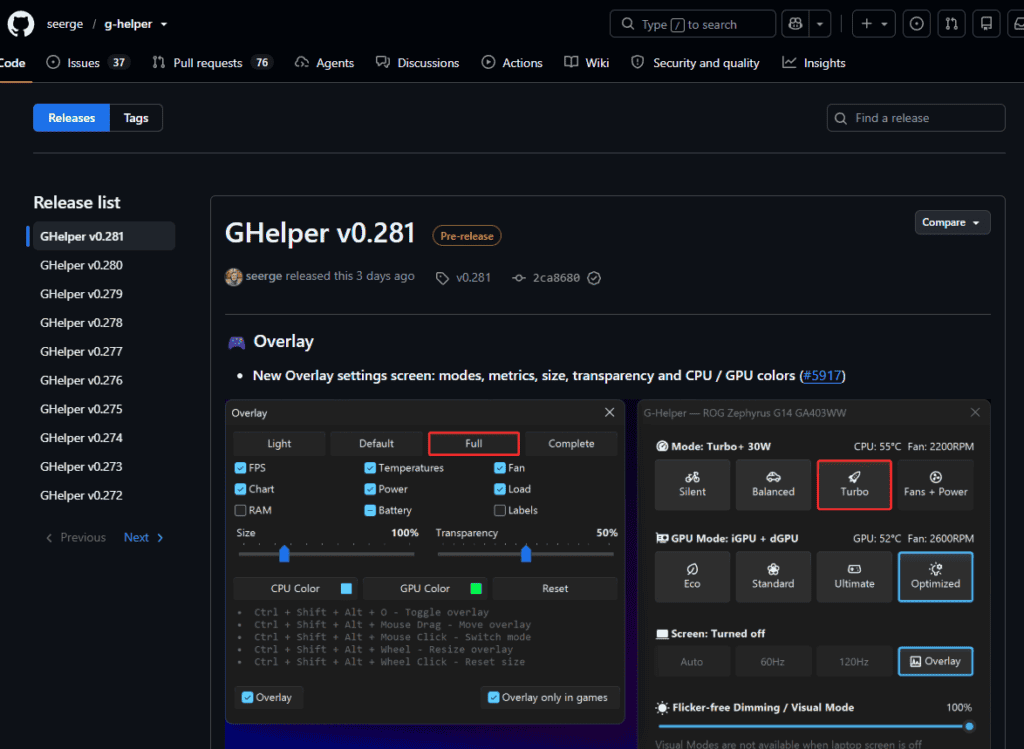
Task: Open the Compare dropdown
Action: click(x=952, y=223)
